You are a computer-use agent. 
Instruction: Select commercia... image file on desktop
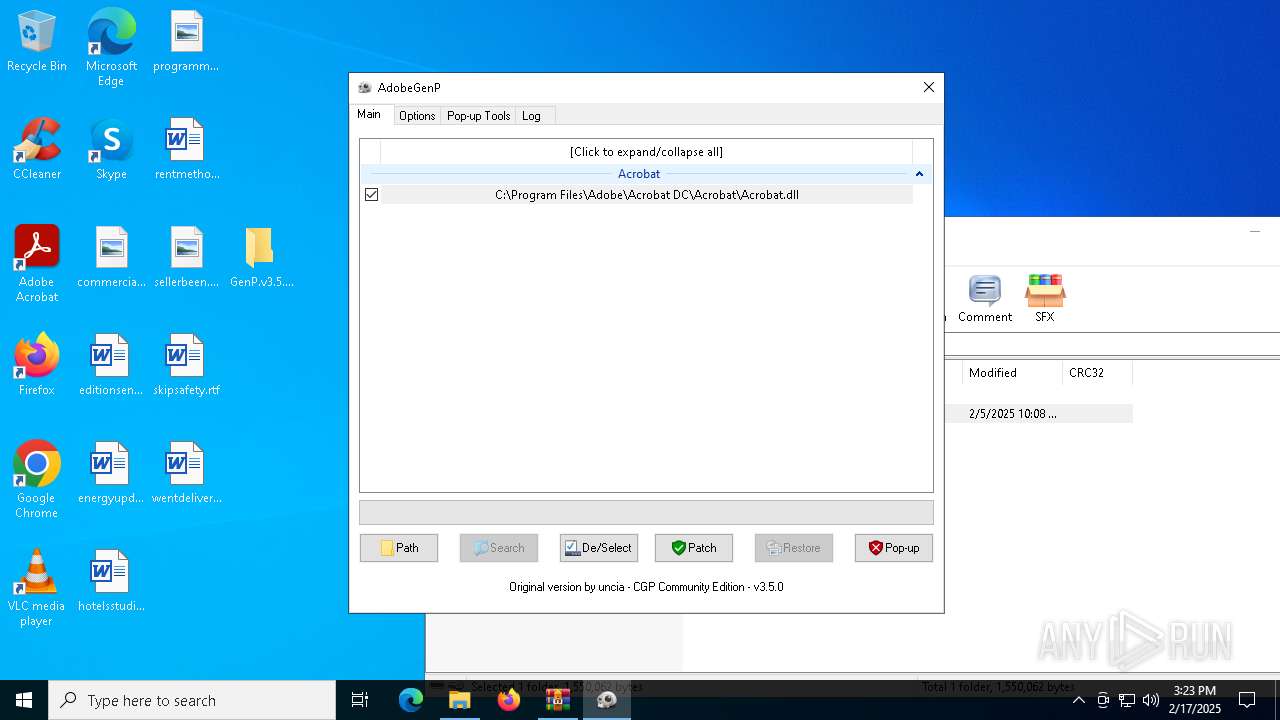[x=111, y=258]
